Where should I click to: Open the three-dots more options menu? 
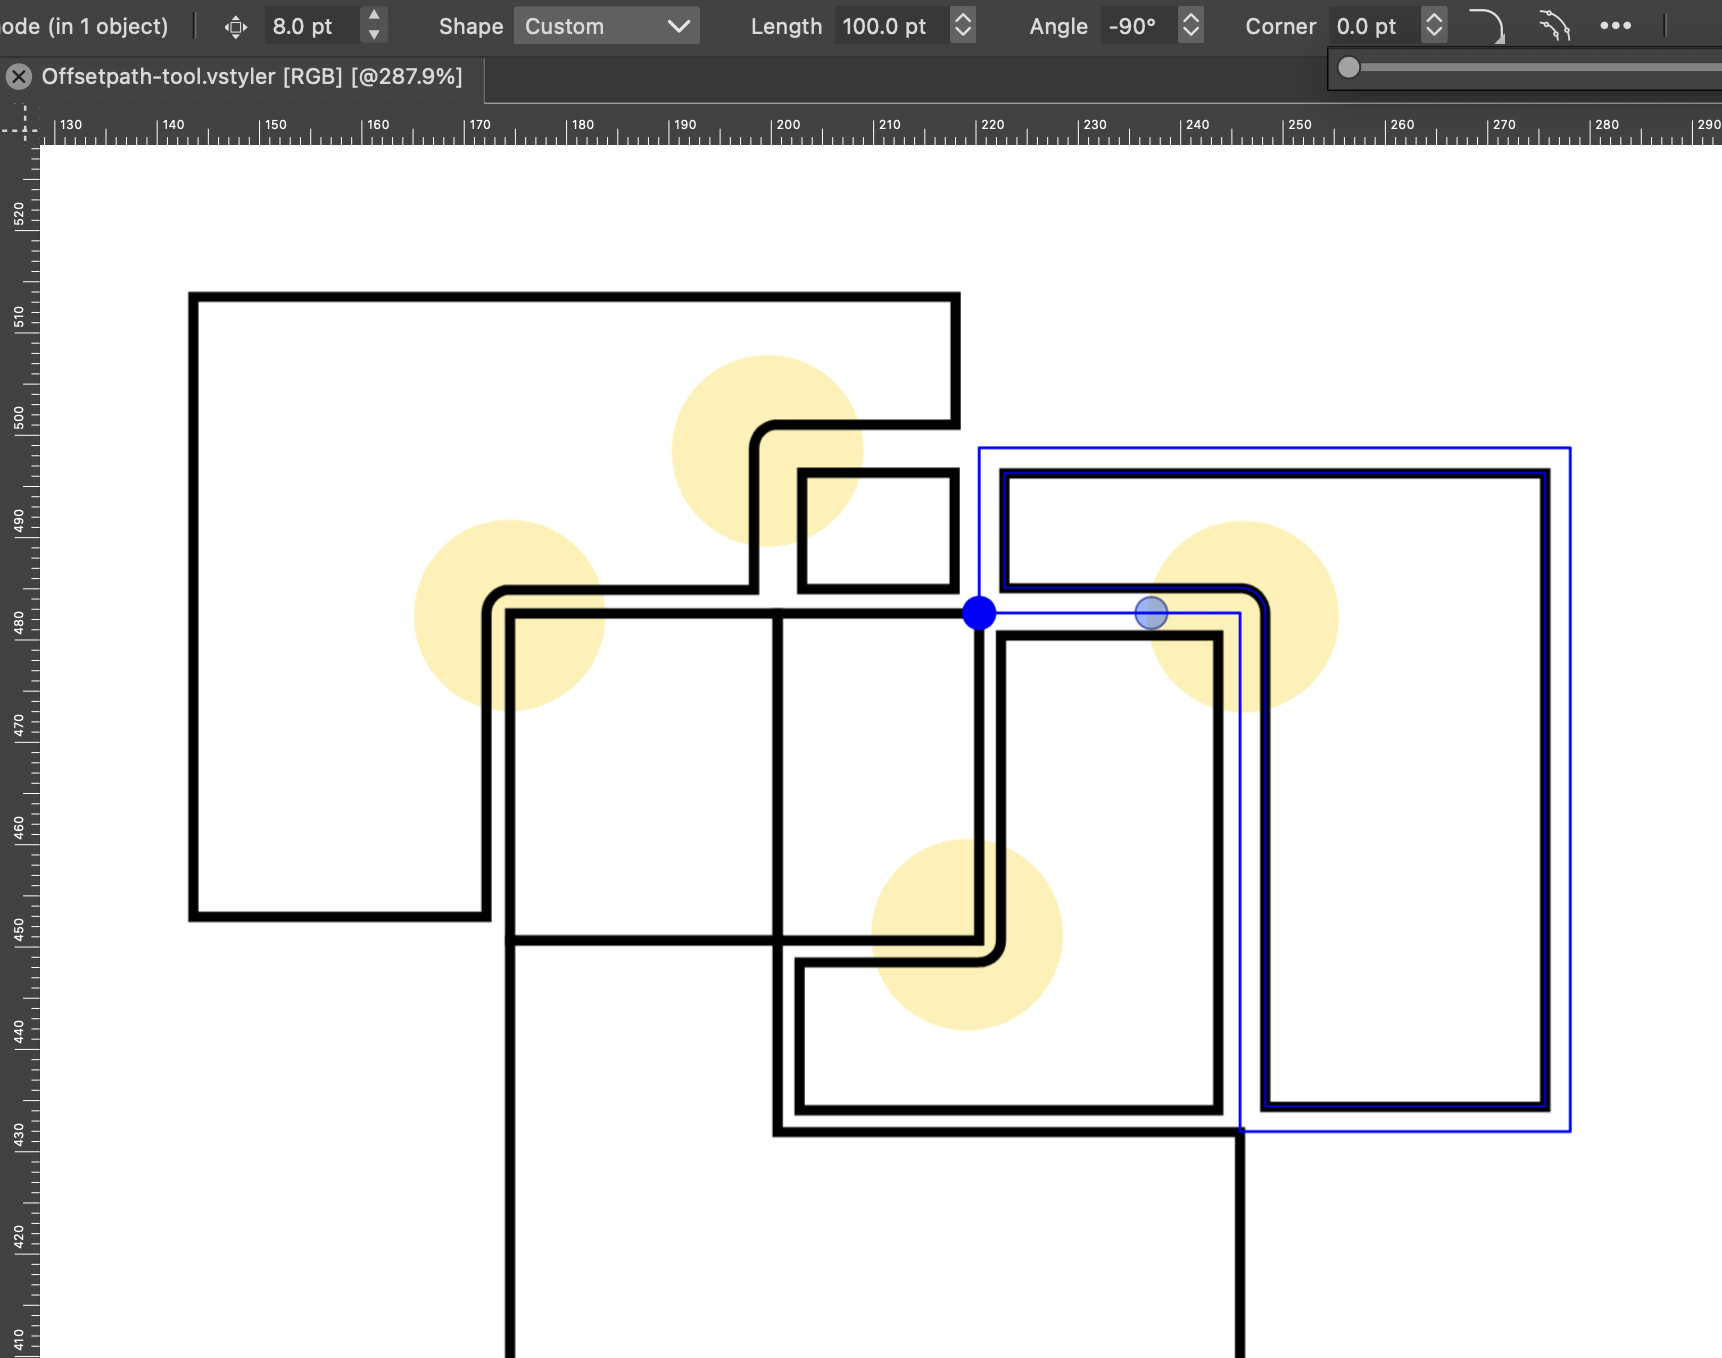pos(1615,26)
